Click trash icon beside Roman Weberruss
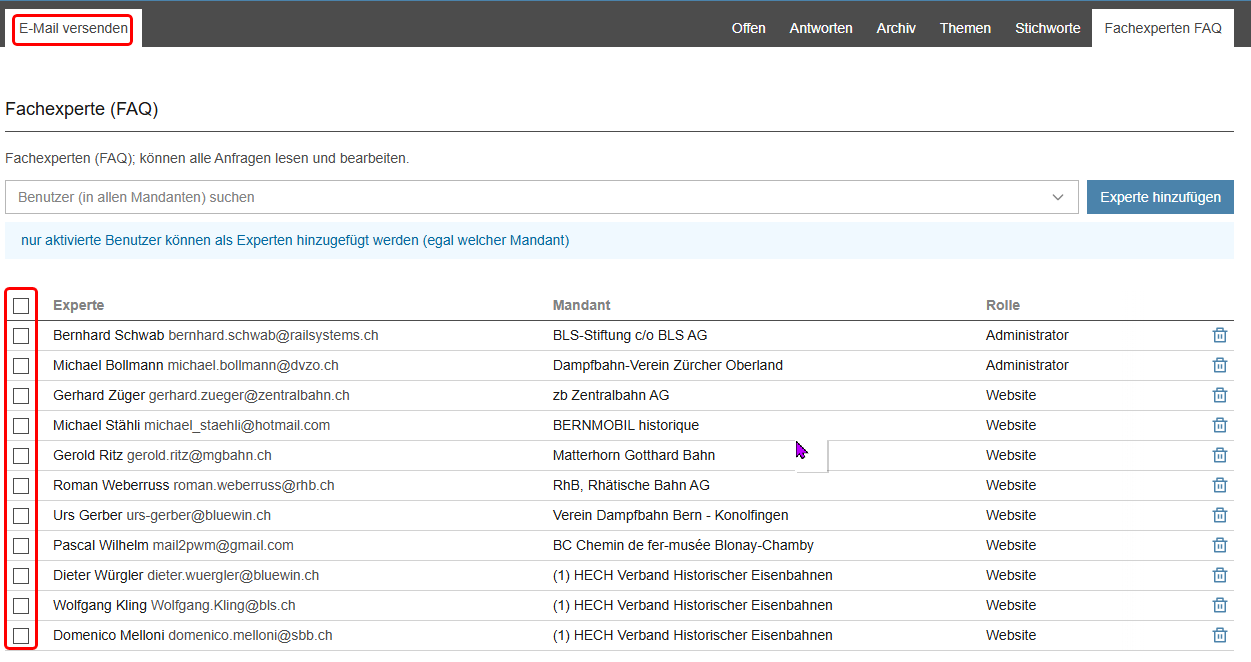This screenshot has width=1251, height=662. [1219, 485]
